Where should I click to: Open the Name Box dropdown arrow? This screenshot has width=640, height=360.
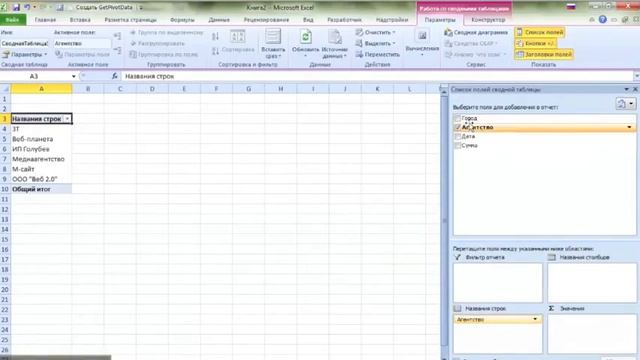coord(73,76)
